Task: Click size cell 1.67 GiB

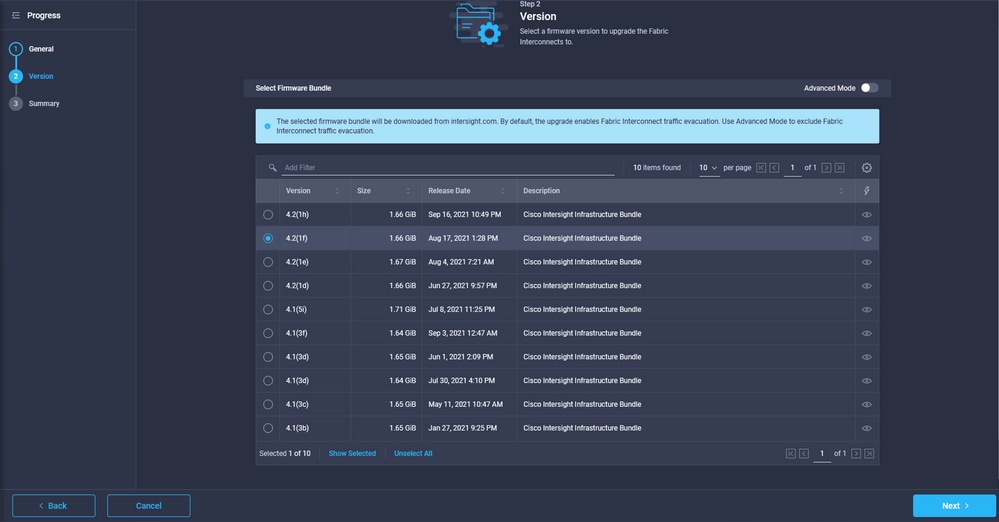Action: [403, 262]
